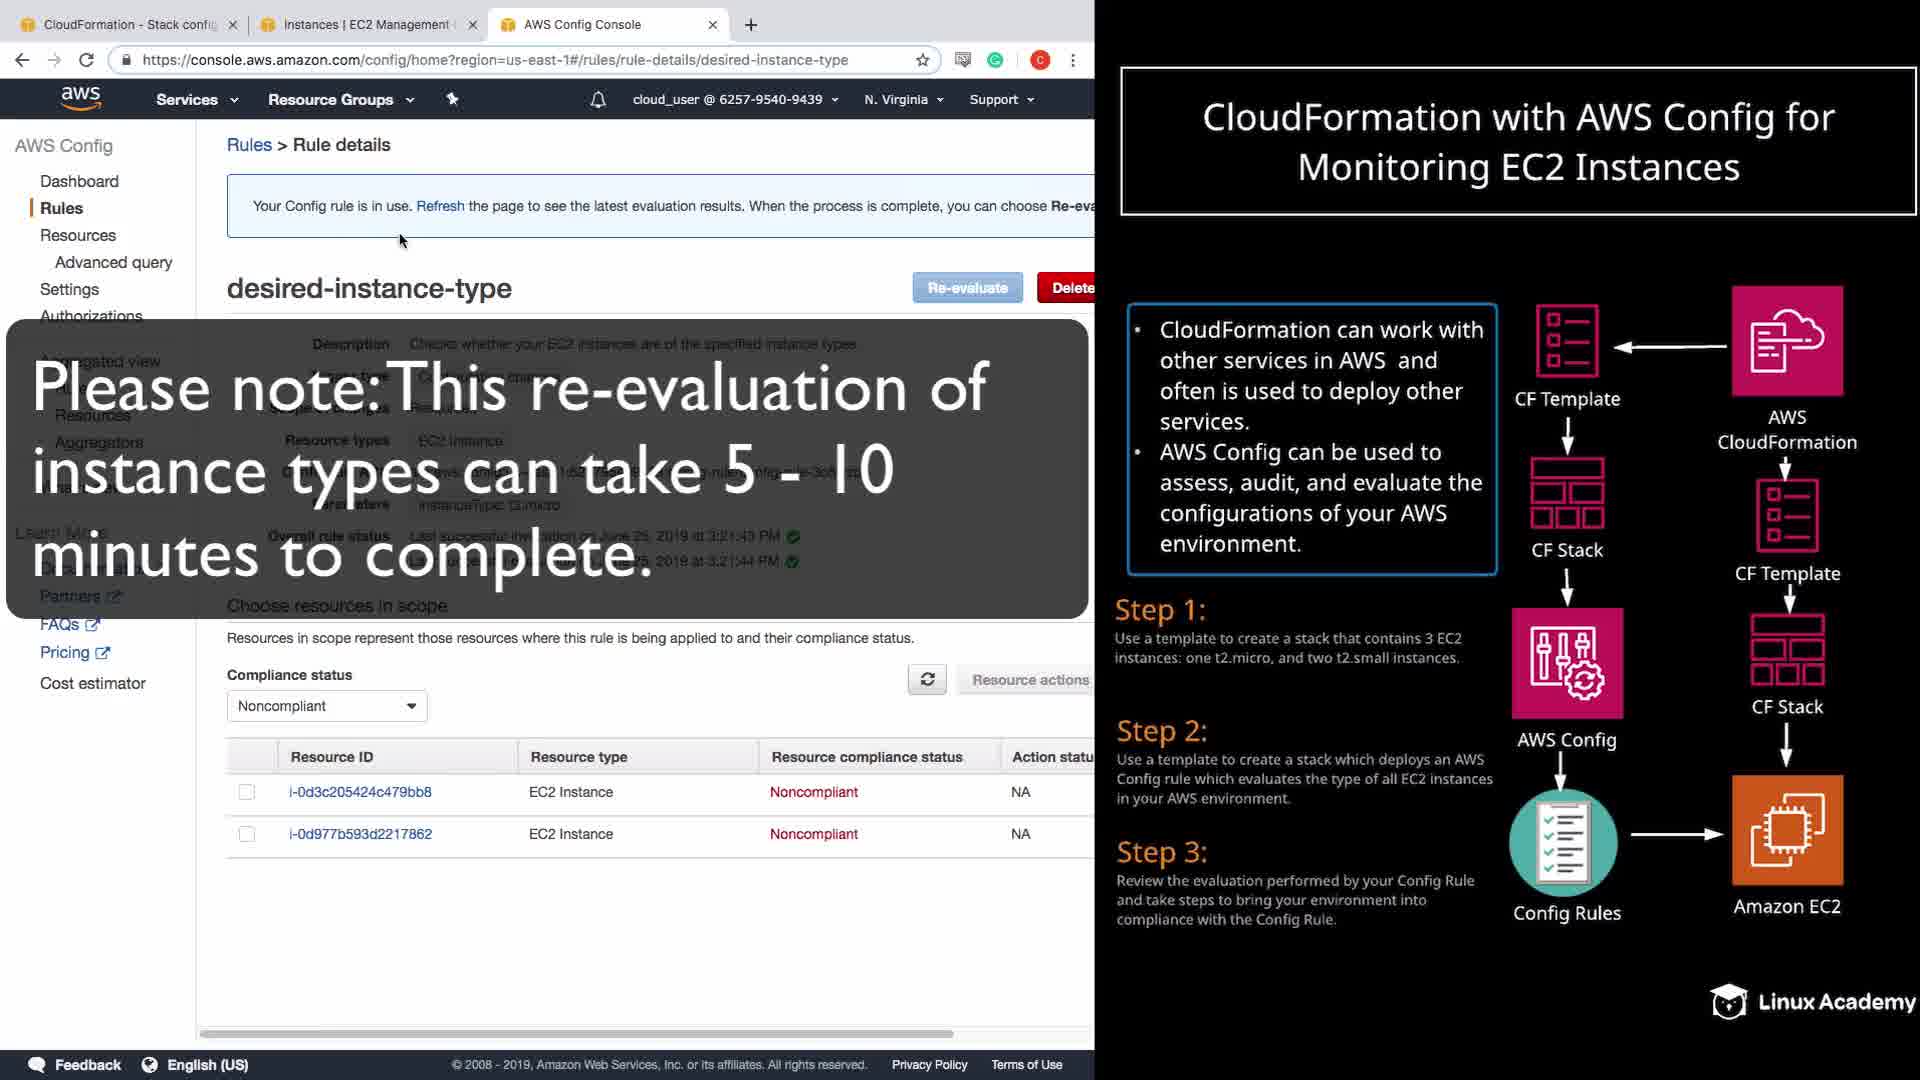Click the refresh icon beside Resource actions

tap(927, 680)
